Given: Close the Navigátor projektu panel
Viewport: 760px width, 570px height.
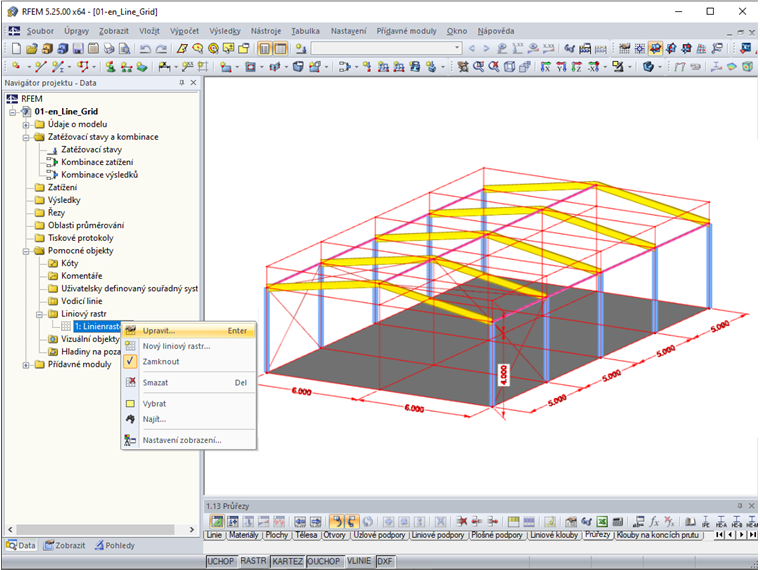Looking at the screenshot, I should 193,83.
